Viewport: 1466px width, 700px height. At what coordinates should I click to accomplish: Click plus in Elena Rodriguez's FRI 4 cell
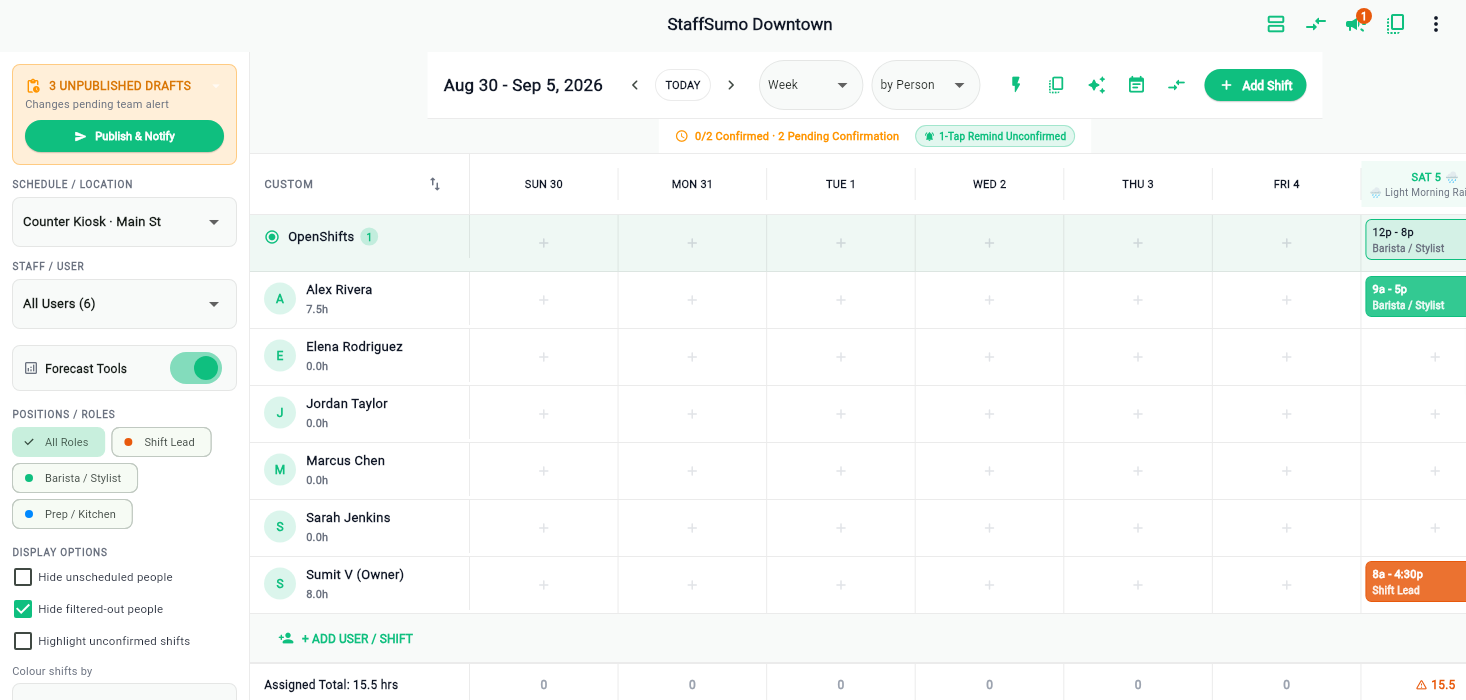(1286, 357)
